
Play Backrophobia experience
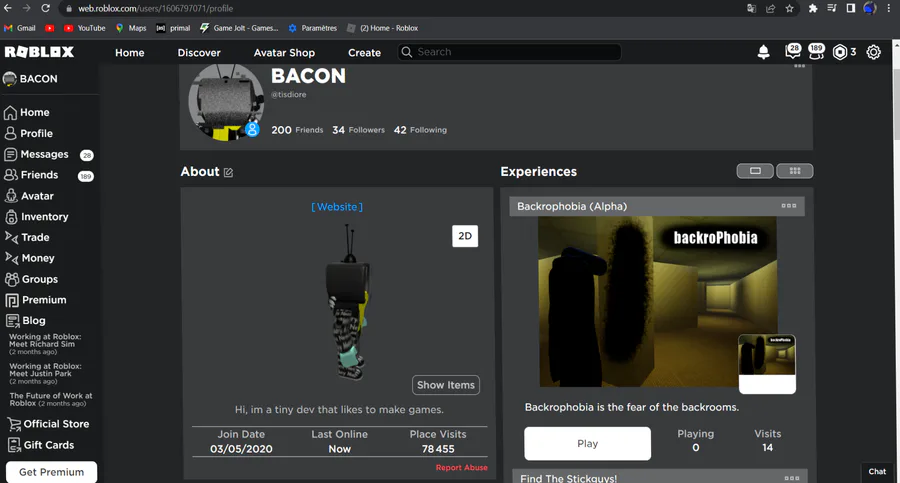coord(587,443)
